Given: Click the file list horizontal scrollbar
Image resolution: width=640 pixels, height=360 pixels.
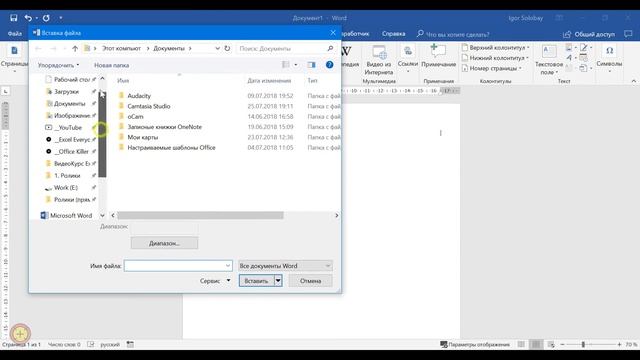Looking at the screenshot, I should tap(200, 216).
